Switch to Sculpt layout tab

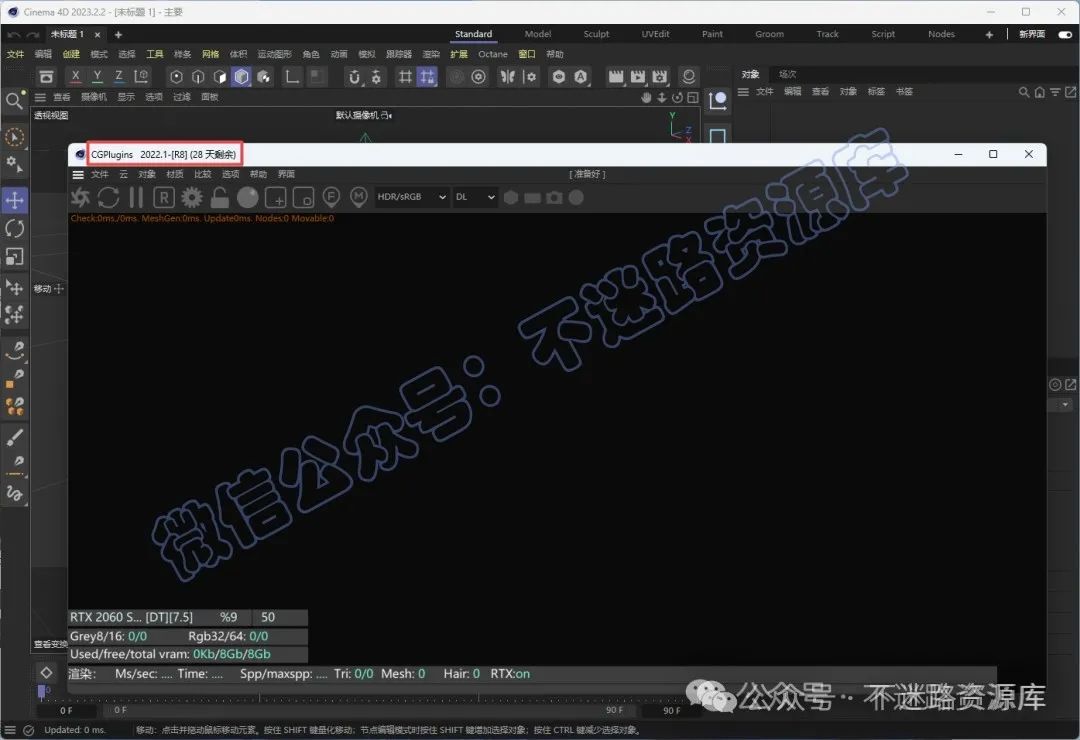(x=596, y=34)
